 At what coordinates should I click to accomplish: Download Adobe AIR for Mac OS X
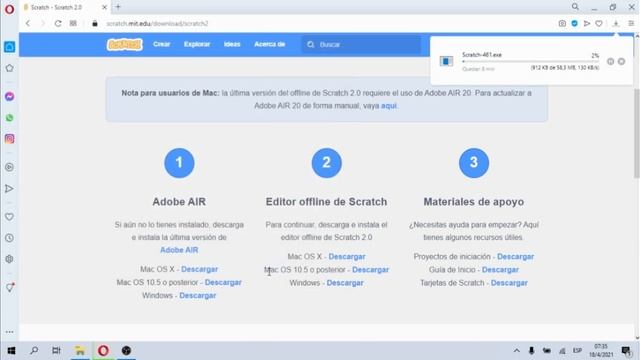tap(199, 269)
